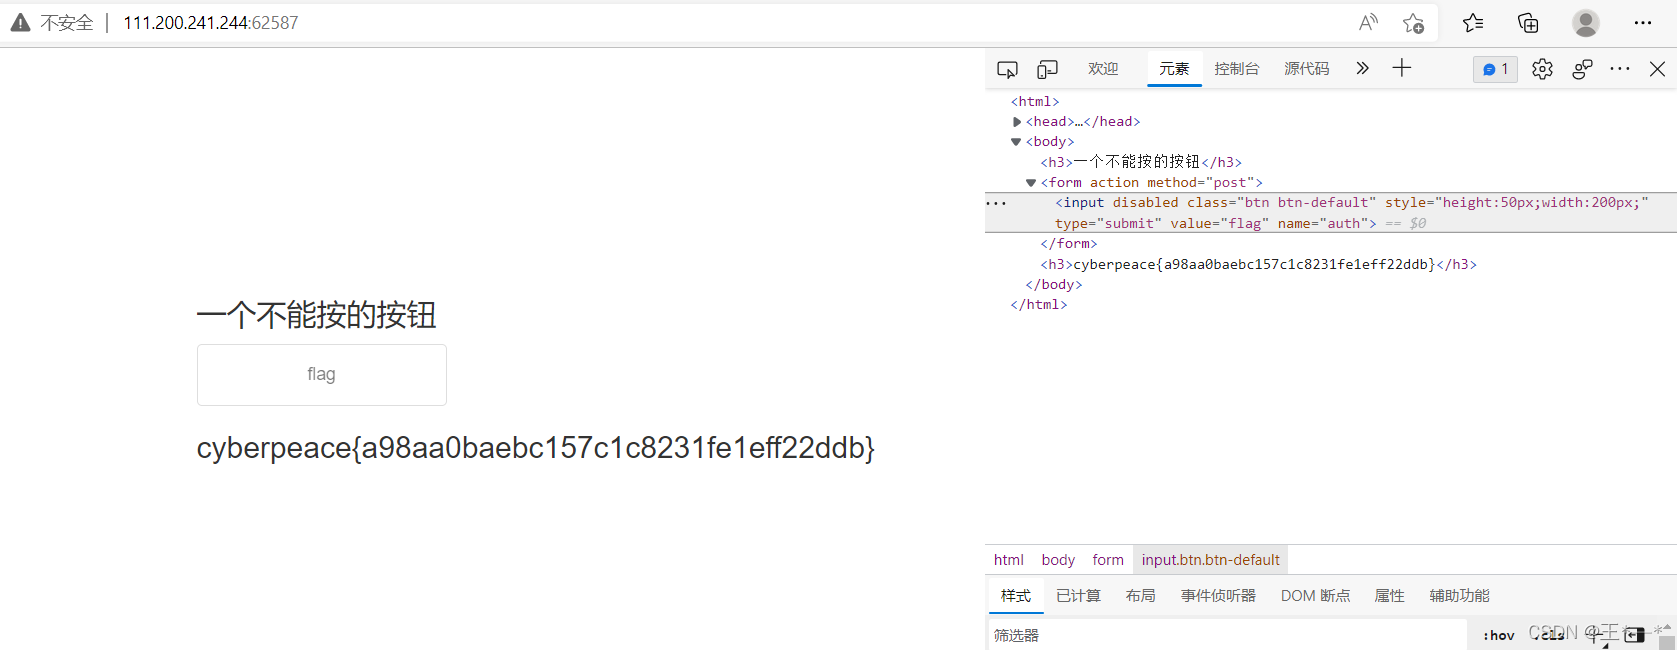Select the disabled input element line
Viewport: 1677px width, 650px height.
click(1331, 213)
